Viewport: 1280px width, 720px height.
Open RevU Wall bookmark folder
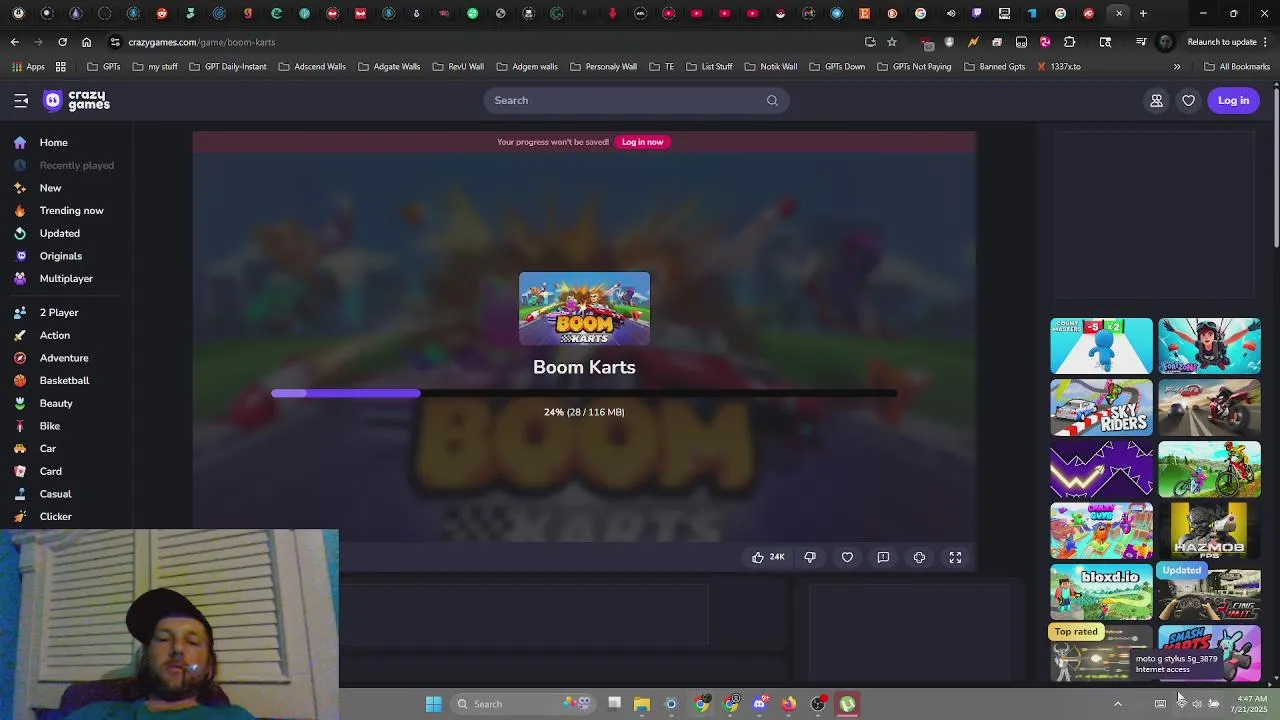[458, 67]
